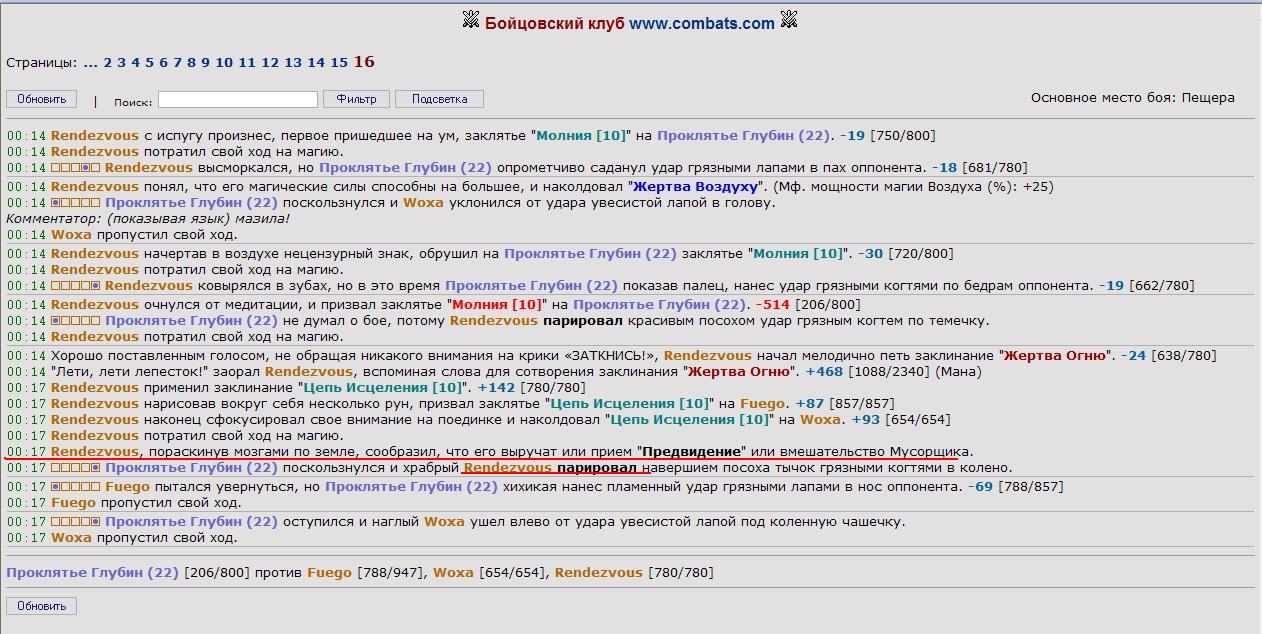Click red 'Молния [10]' in -514 row
Image resolution: width=1262 pixels, height=634 pixels.
coord(498,305)
